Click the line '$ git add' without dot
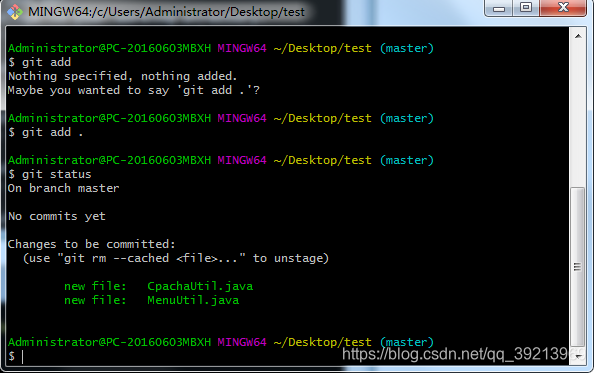 pos(40,62)
